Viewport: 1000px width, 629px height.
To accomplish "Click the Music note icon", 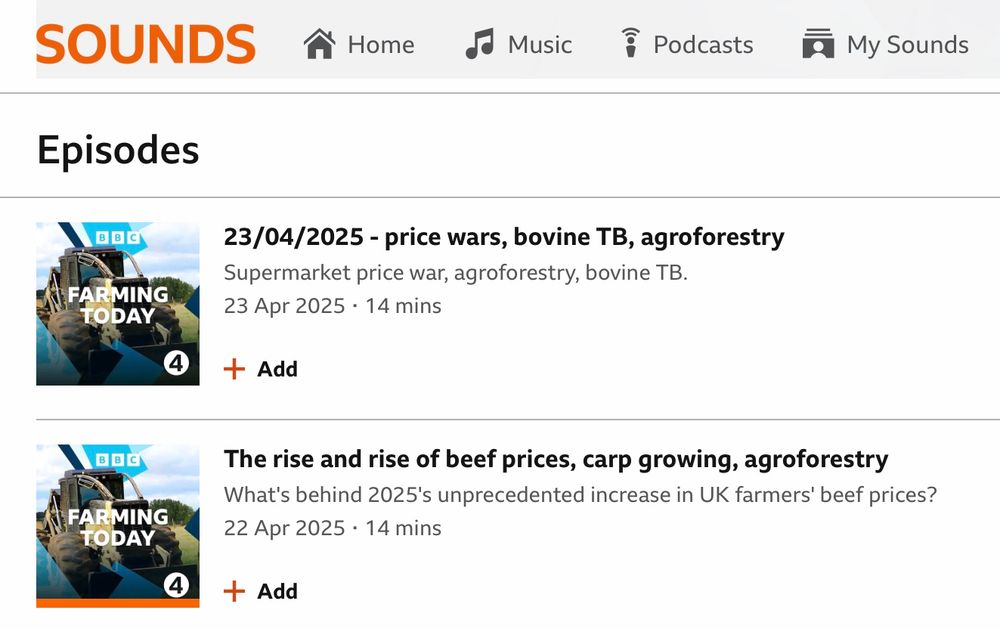I will [x=480, y=44].
